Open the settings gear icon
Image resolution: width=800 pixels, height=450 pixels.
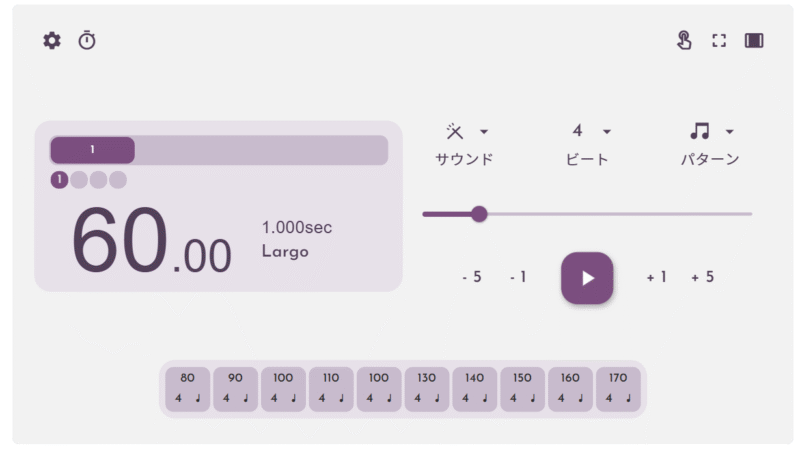coord(52,40)
